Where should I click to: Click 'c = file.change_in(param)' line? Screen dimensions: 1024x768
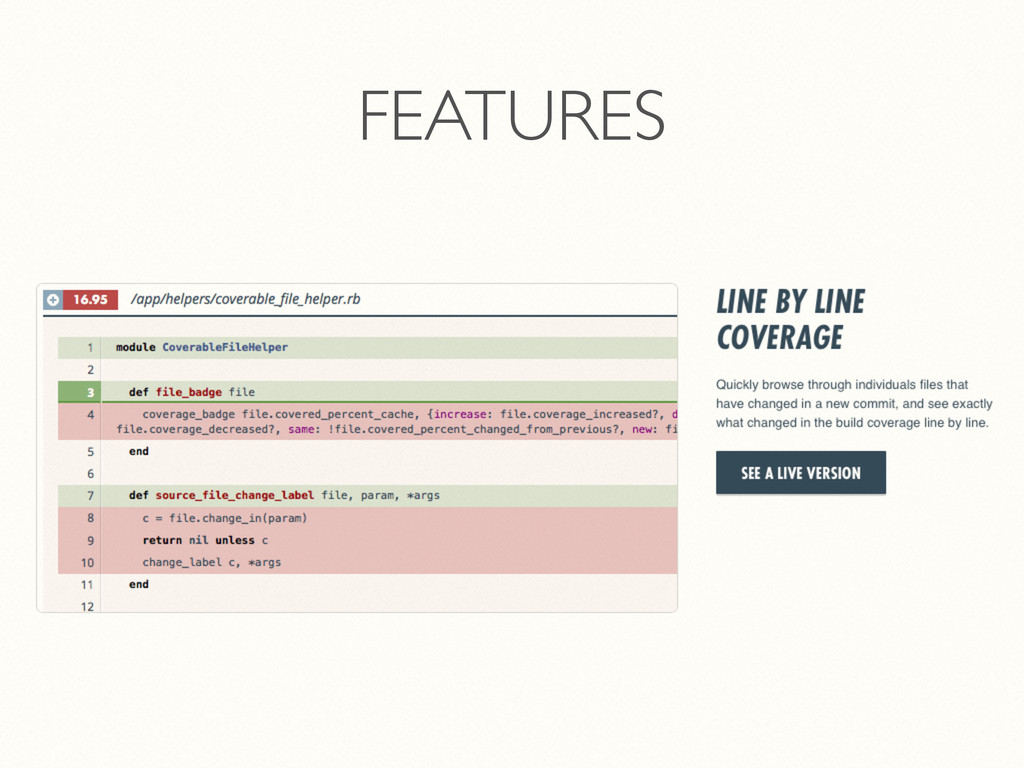click(225, 518)
